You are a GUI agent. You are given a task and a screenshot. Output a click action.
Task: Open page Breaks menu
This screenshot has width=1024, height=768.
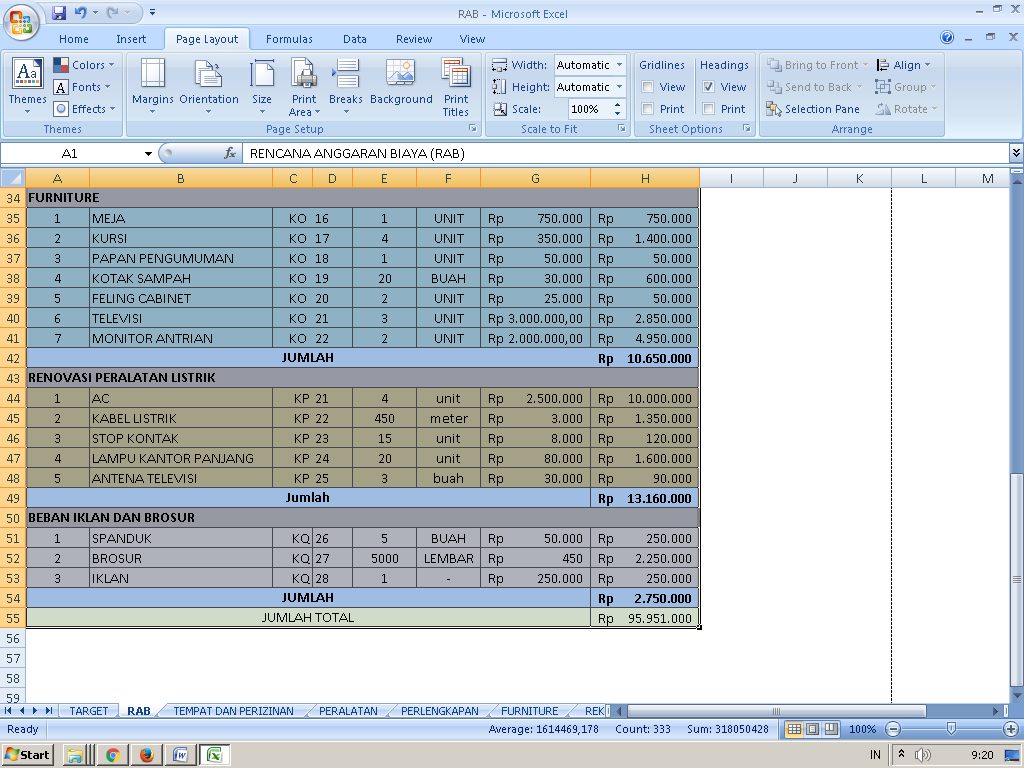pyautogui.click(x=345, y=86)
